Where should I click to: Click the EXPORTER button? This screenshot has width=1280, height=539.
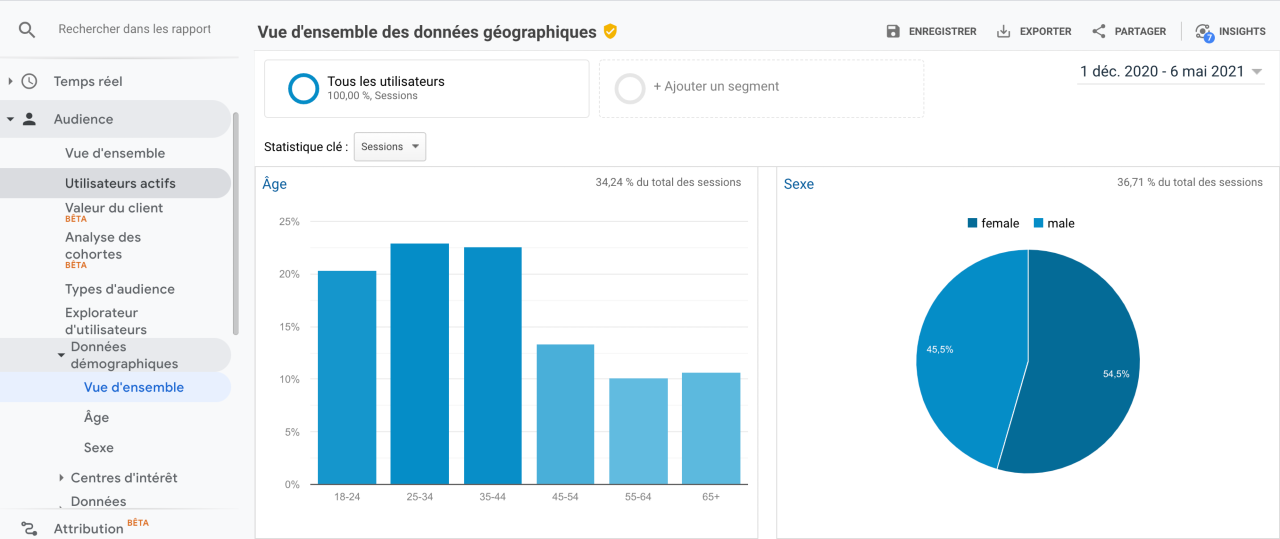click(x=1034, y=31)
